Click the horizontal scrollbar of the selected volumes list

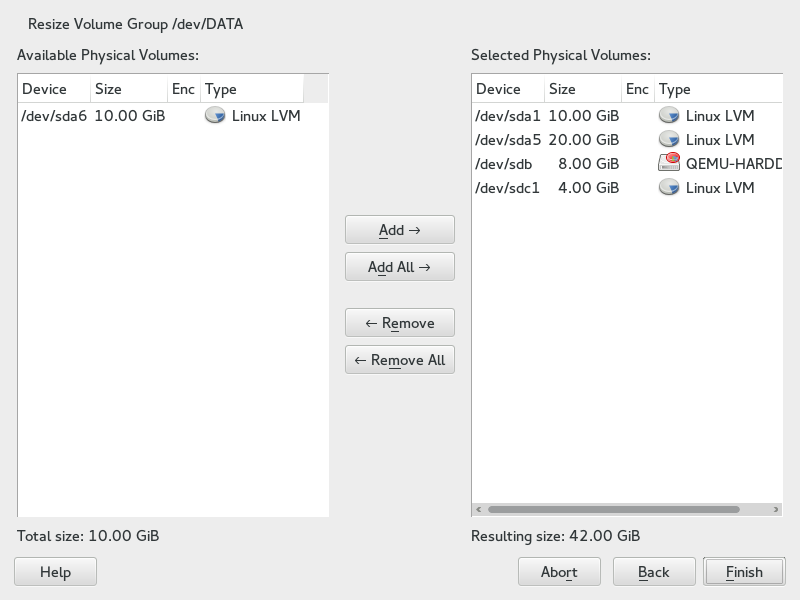coord(612,509)
